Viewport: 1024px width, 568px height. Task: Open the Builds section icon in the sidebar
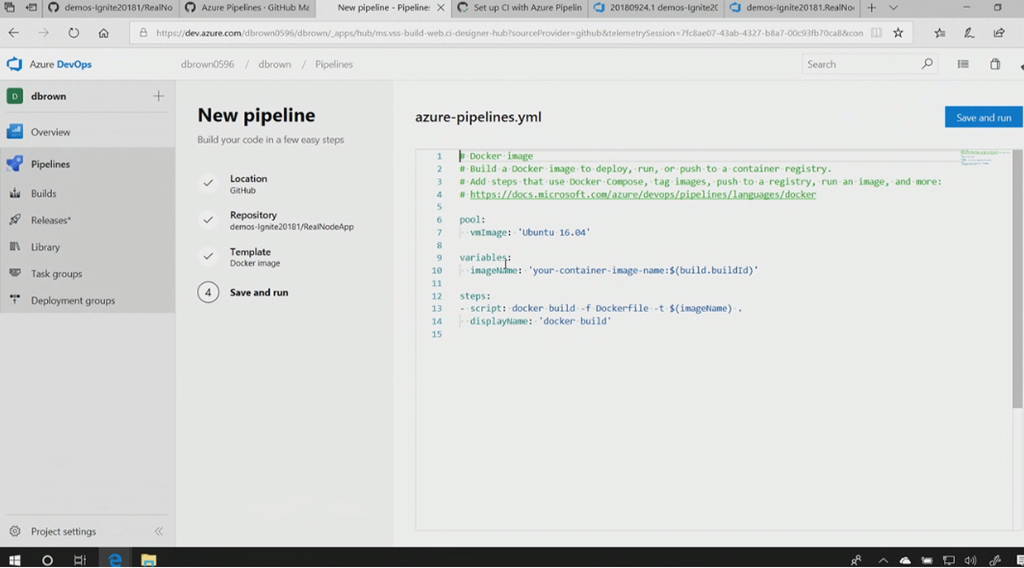tap(15, 193)
